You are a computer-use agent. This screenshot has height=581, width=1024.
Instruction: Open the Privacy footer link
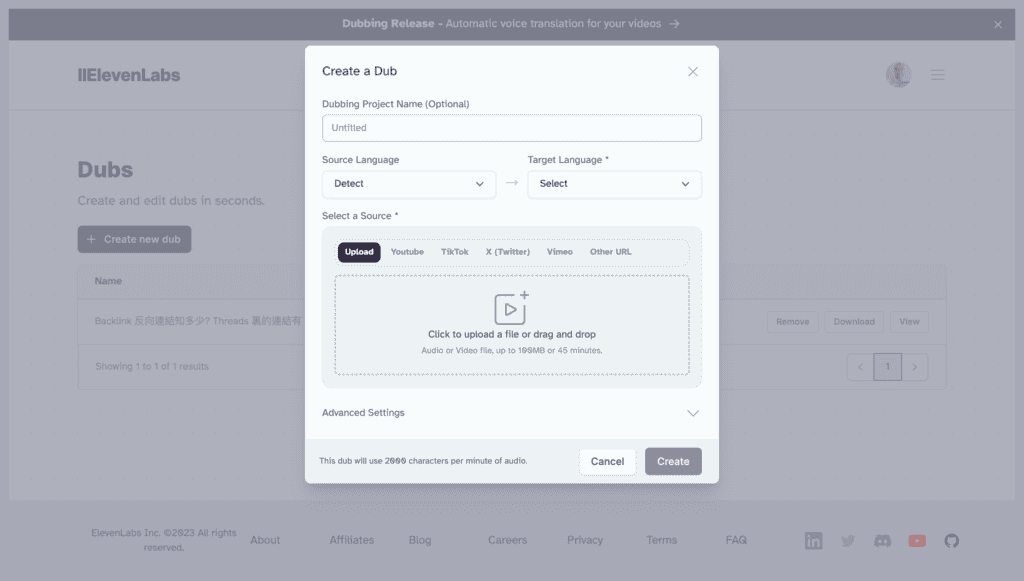pos(585,541)
